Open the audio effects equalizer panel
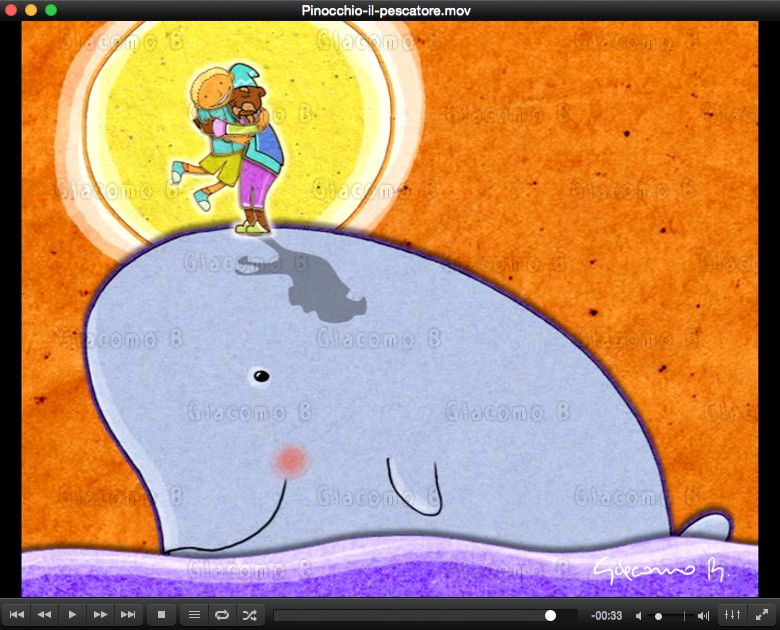 pos(733,615)
